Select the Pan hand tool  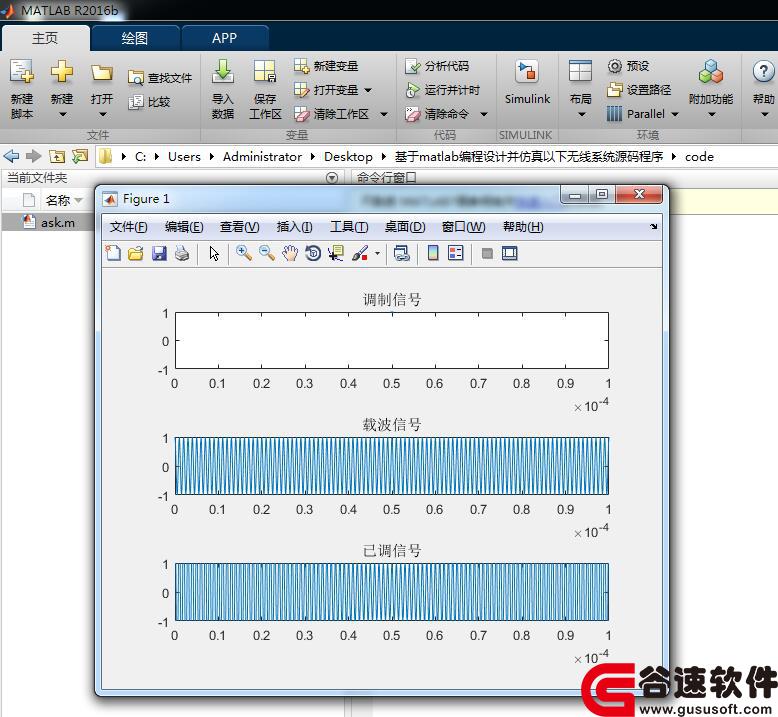pos(290,254)
